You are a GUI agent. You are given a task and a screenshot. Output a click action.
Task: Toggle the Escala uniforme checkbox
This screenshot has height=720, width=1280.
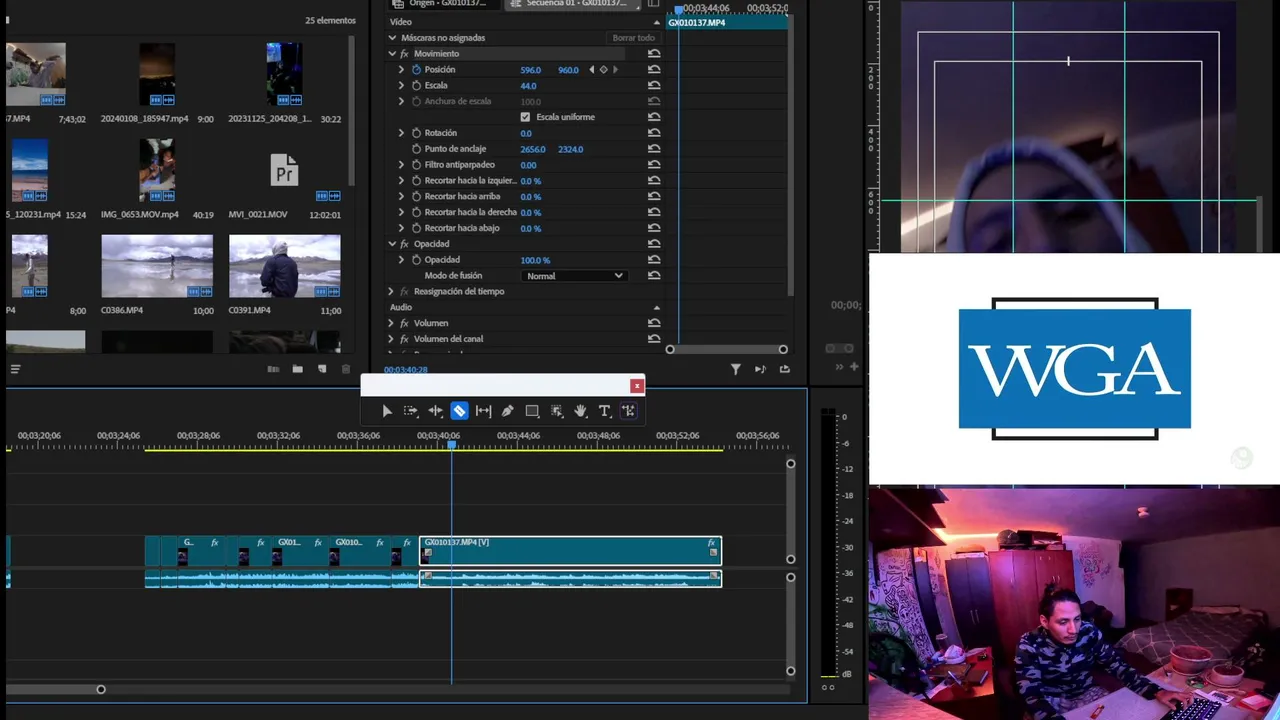tap(525, 117)
